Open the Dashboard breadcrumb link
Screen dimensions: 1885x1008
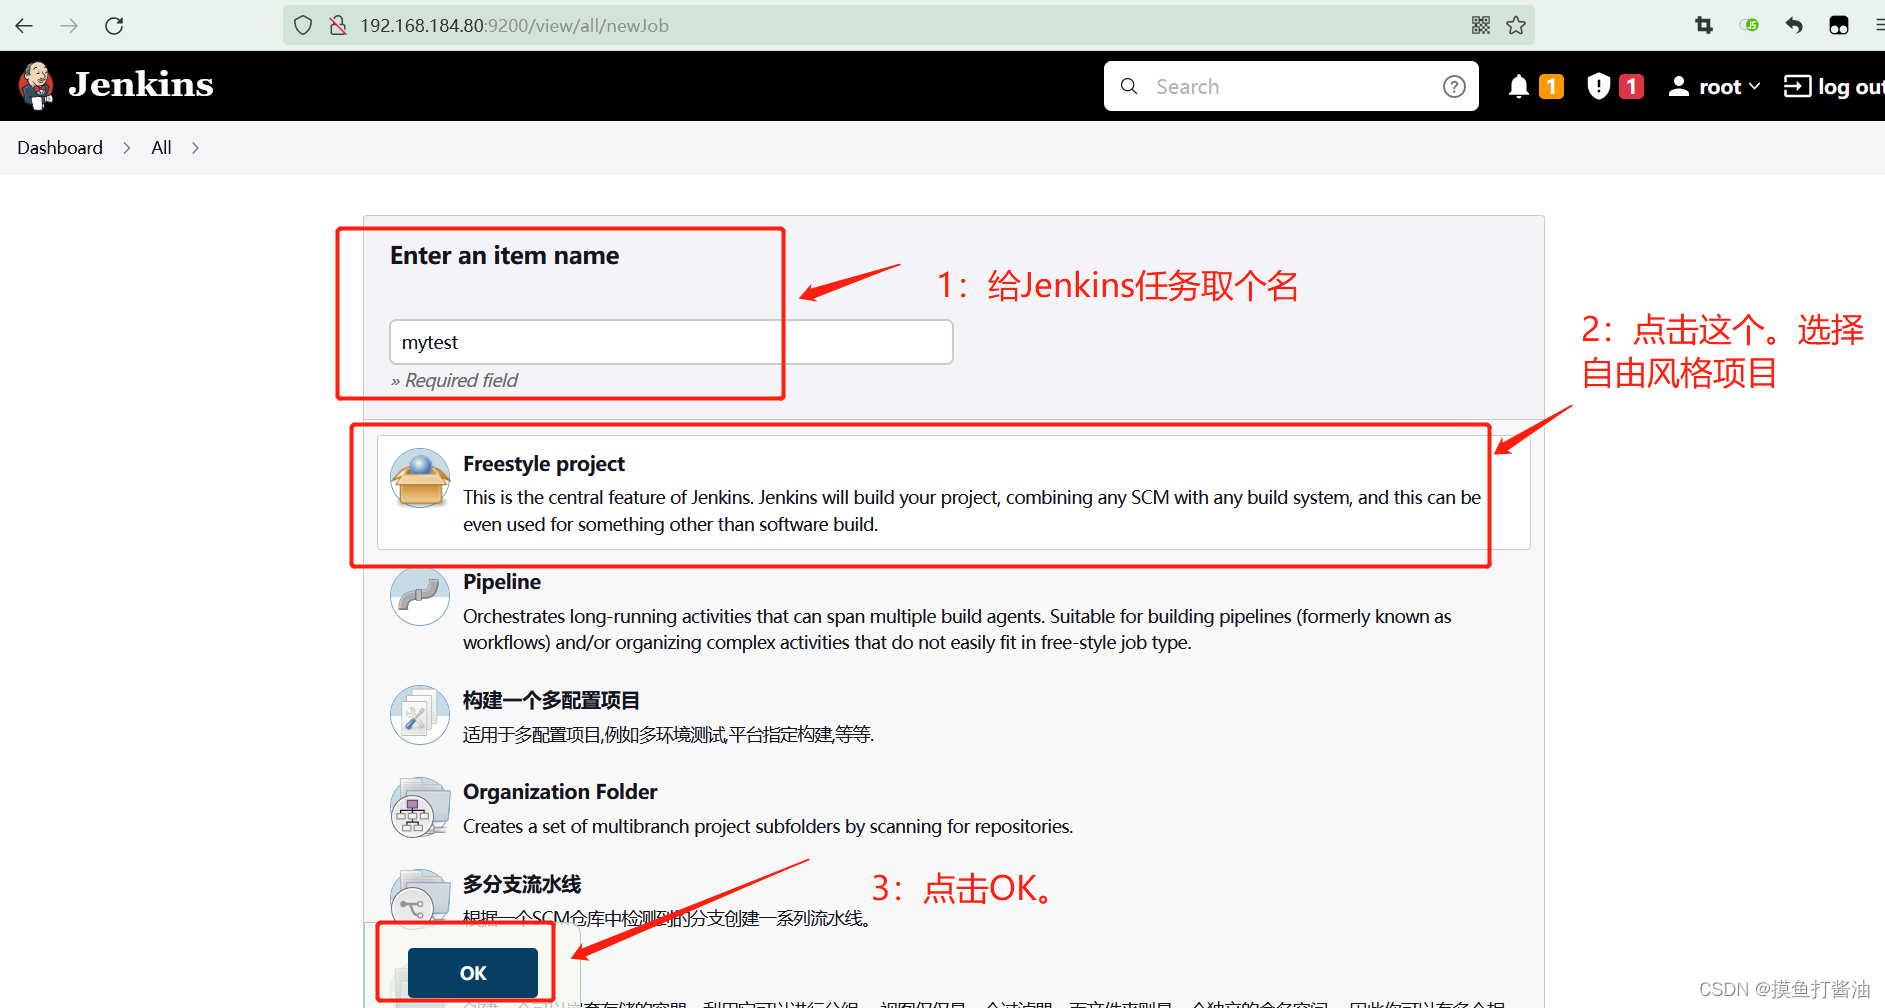click(60, 148)
